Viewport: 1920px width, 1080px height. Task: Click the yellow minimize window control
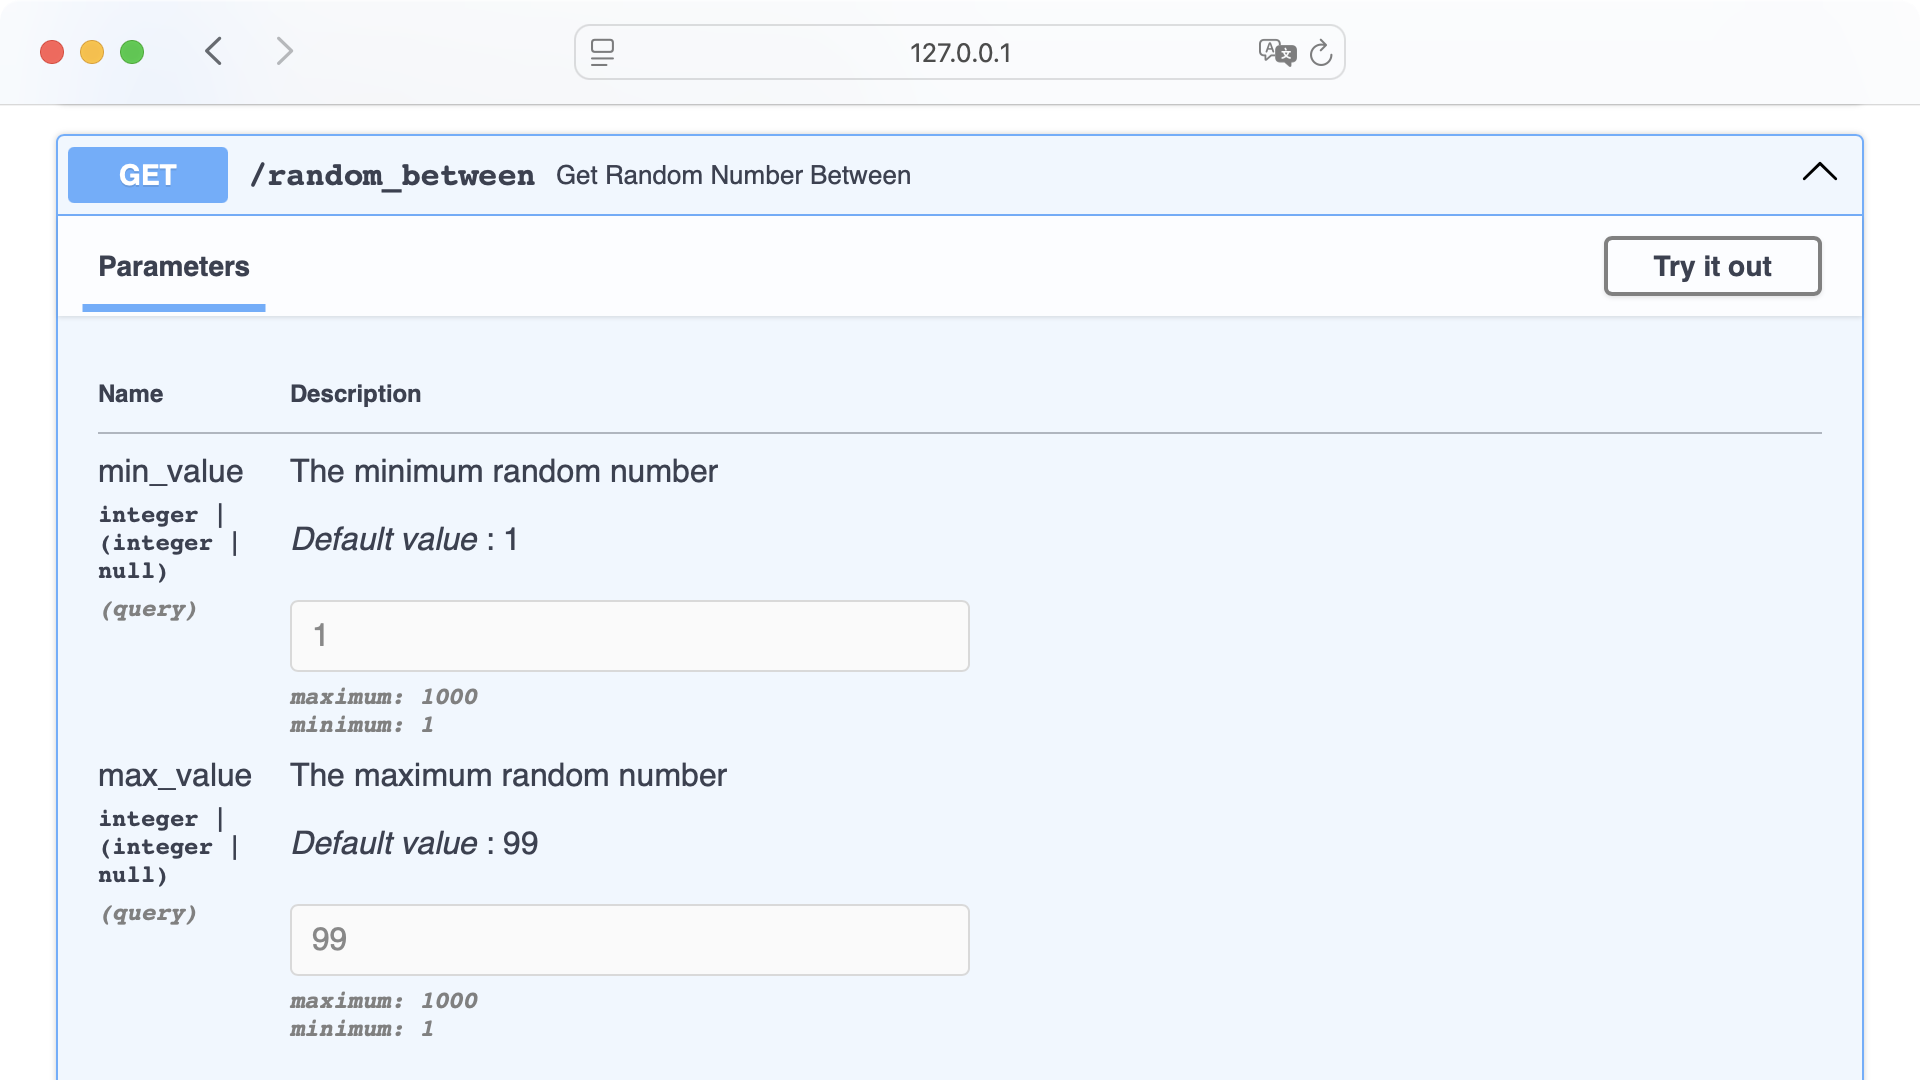(x=91, y=52)
